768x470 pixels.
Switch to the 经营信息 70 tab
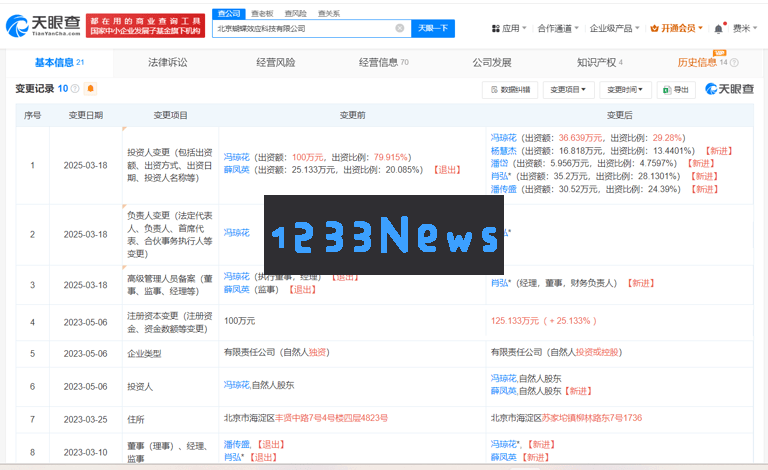pos(384,63)
